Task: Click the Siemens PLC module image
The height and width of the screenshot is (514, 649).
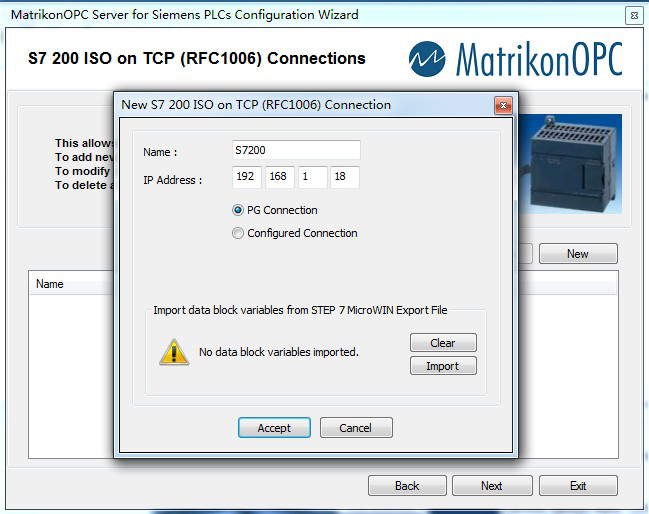Action: click(570, 164)
